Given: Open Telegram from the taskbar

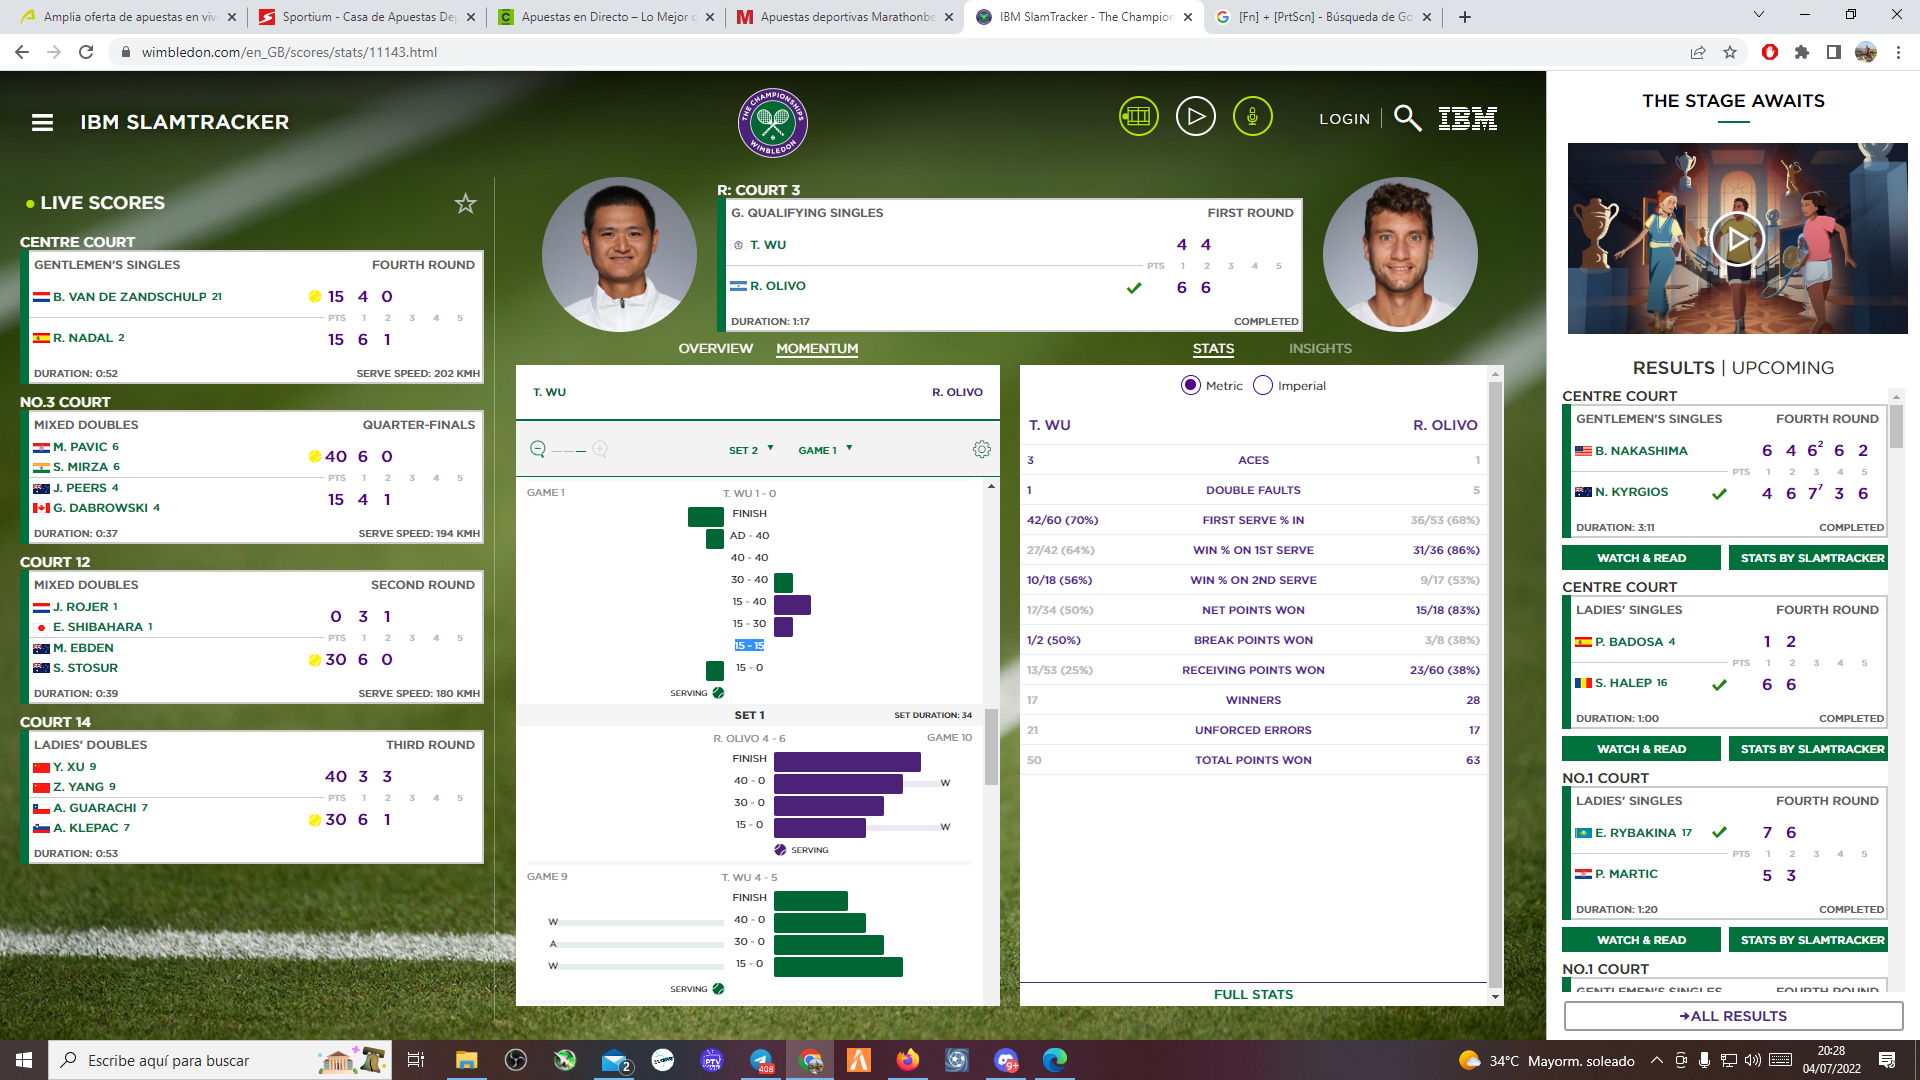Looking at the screenshot, I should (x=761, y=1060).
